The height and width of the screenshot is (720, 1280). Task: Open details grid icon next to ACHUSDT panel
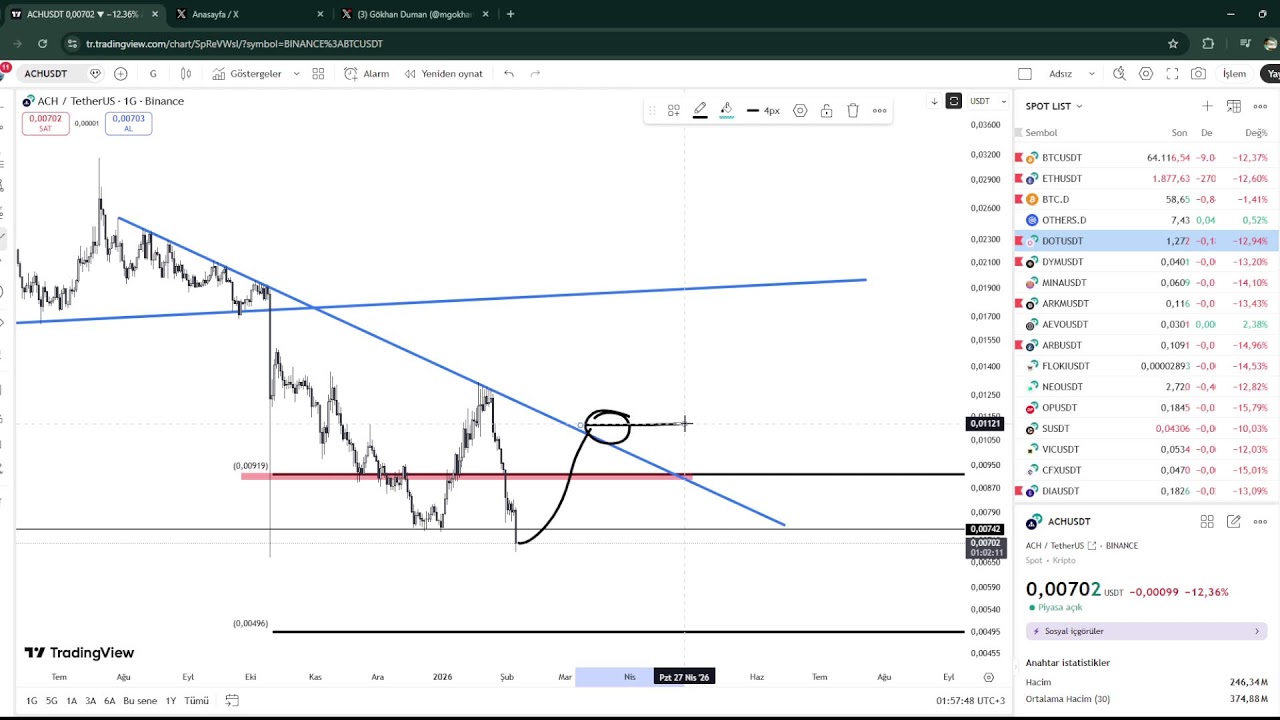coord(1207,521)
